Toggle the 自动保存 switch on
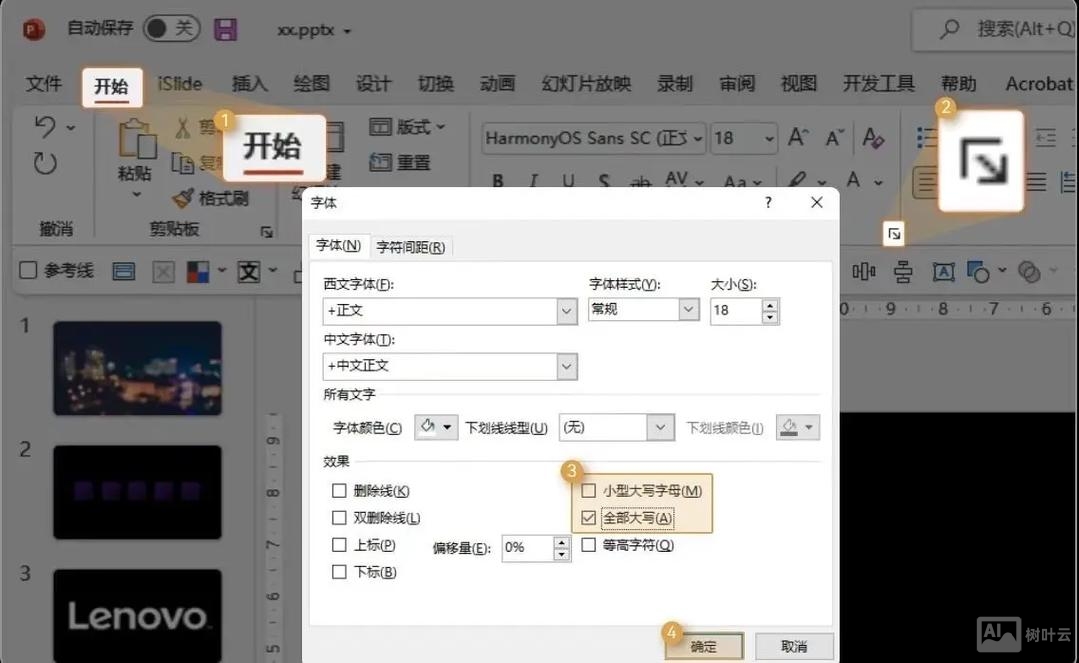 pyautogui.click(x=172, y=29)
